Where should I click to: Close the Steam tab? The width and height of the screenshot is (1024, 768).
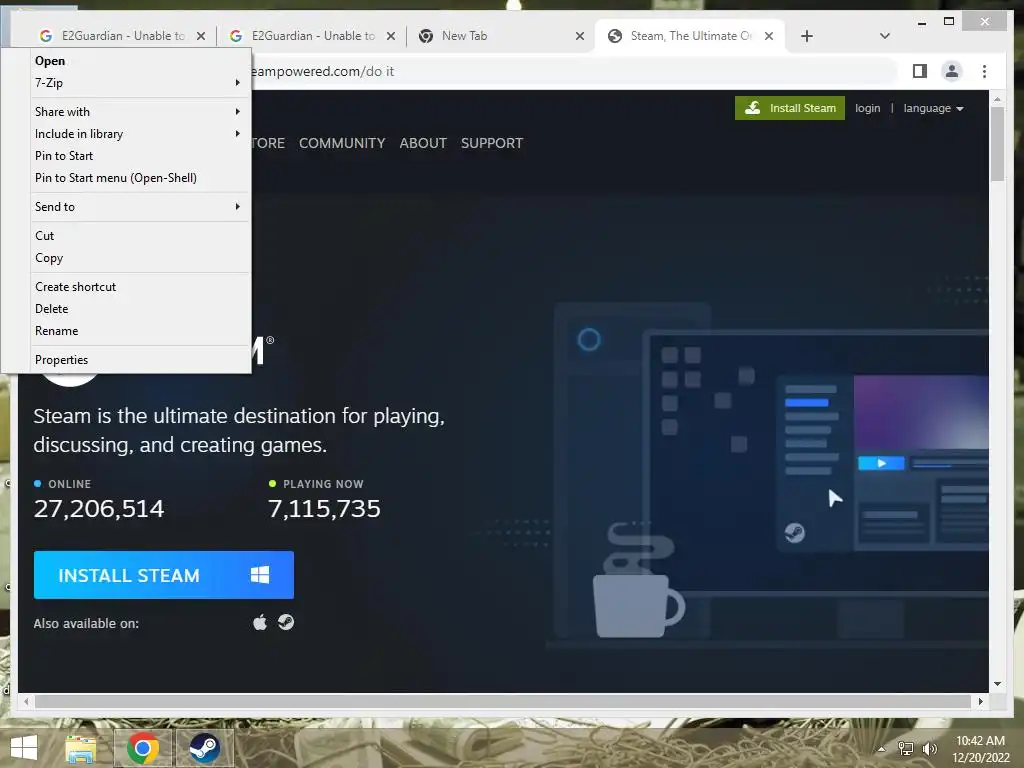(769, 36)
